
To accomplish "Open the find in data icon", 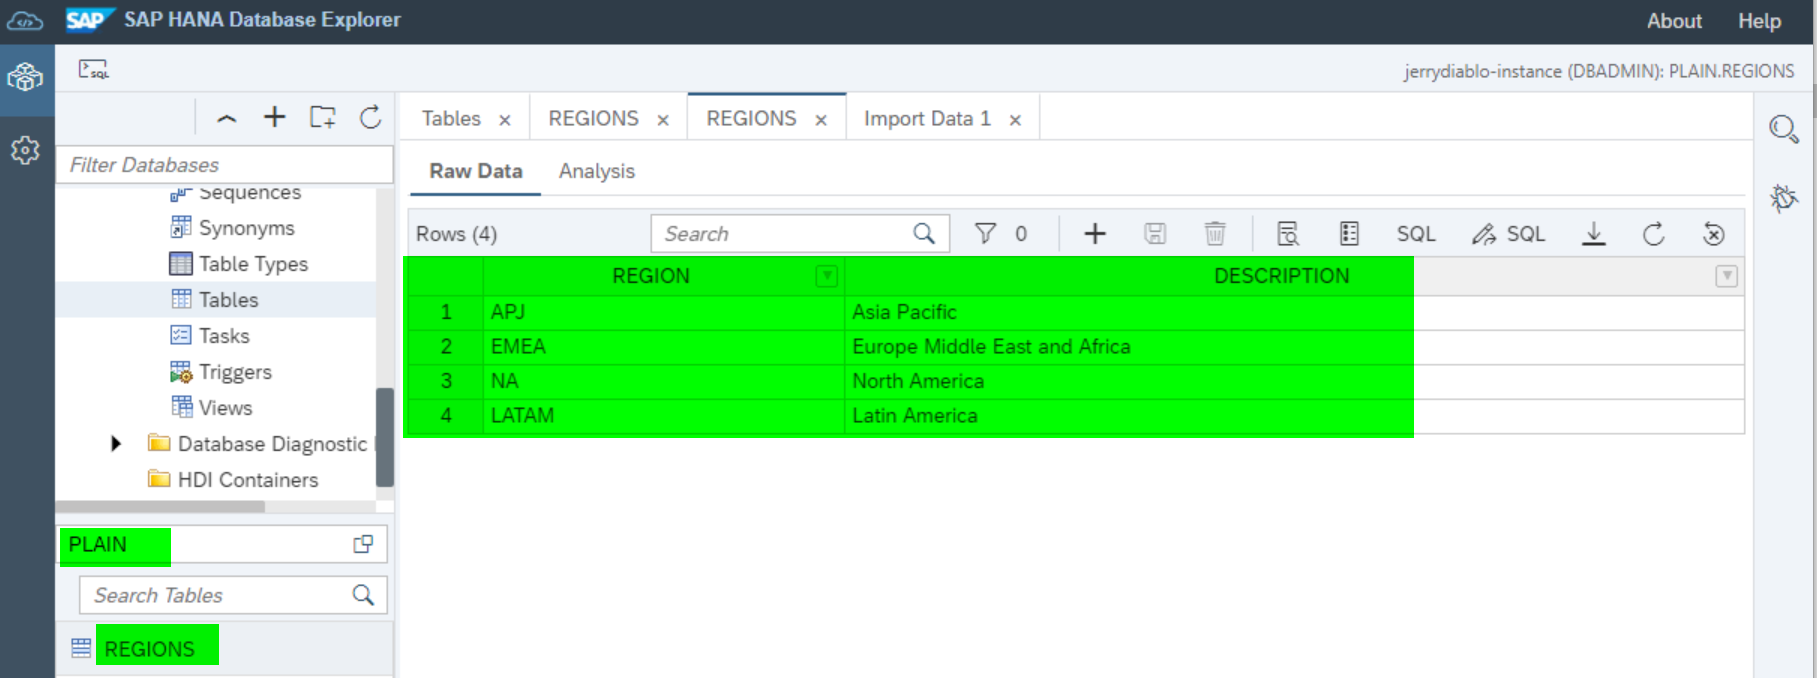I will (1288, 233).
